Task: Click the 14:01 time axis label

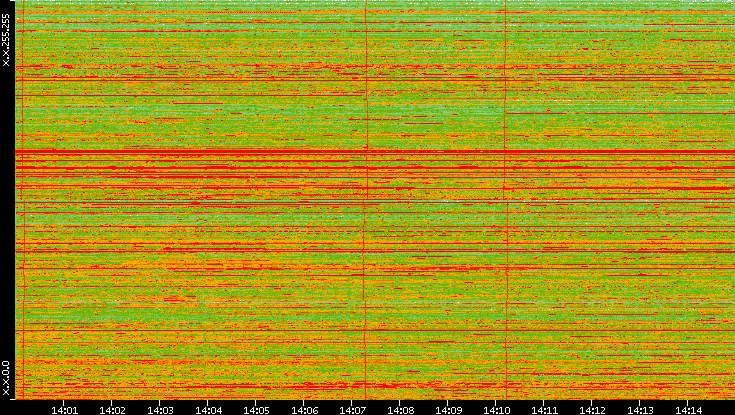Action: tap(64, 410)
